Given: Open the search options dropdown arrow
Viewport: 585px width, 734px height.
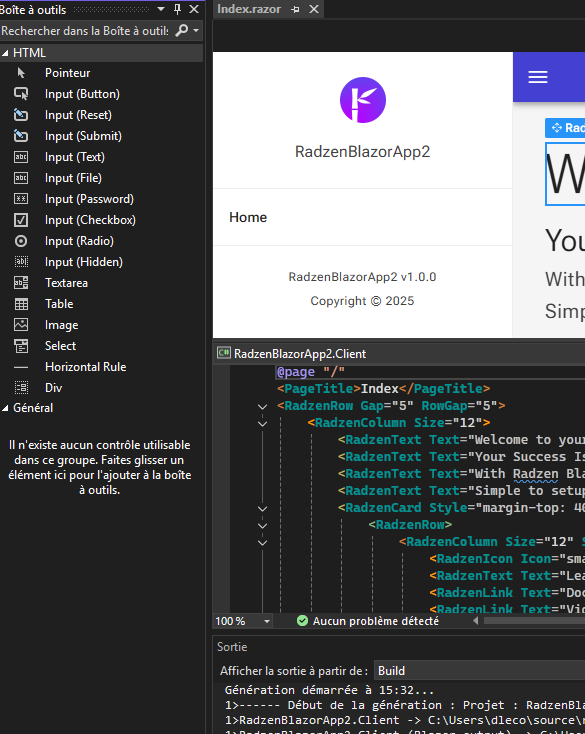Looking at the screenshot, I should pos(196,31).
